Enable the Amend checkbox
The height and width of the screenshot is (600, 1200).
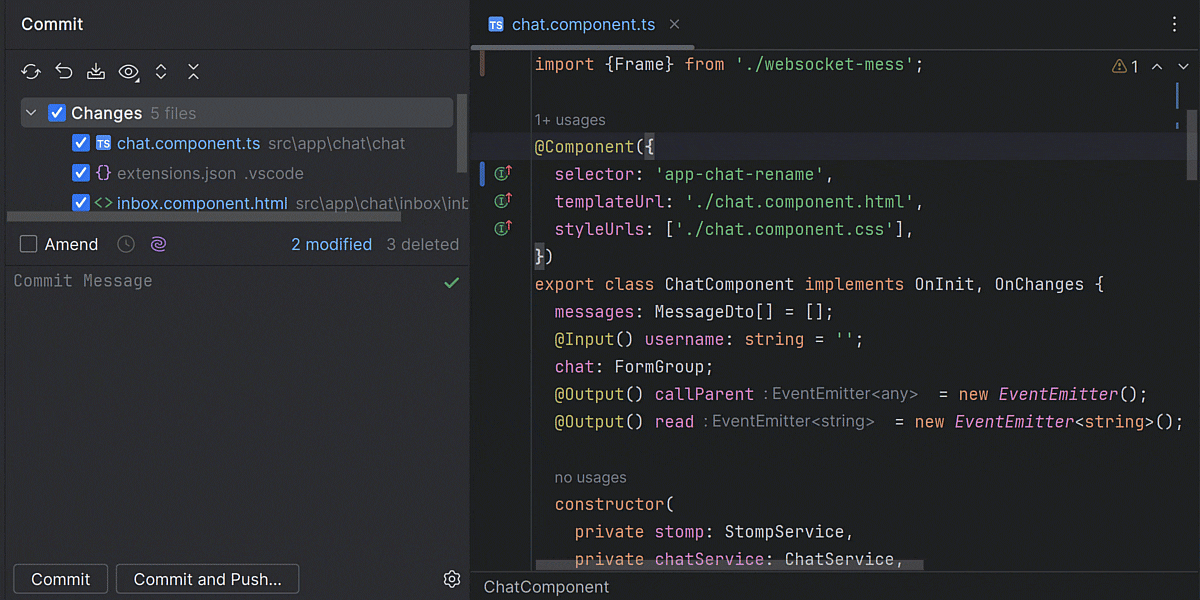click(29, 243)
